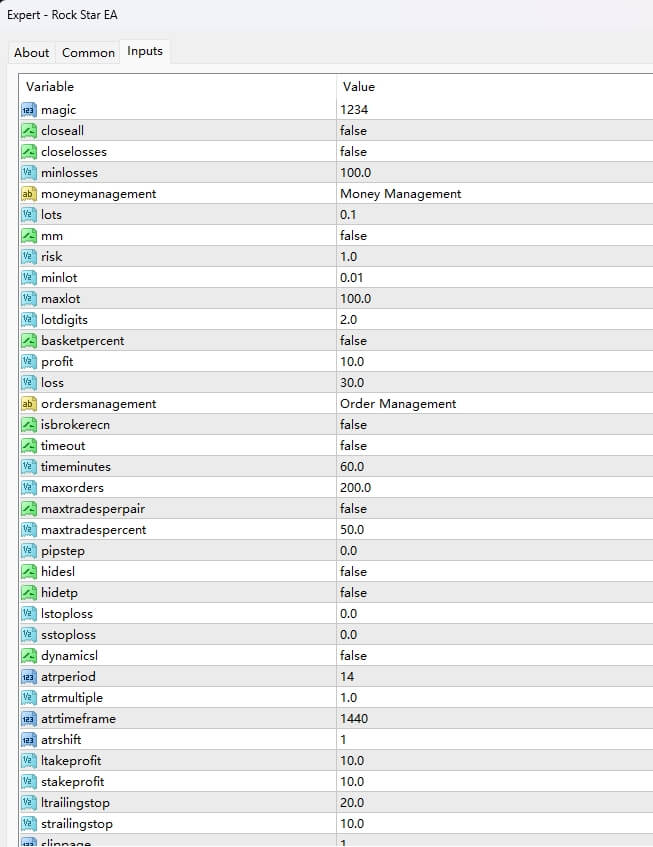
Task: Select the stakeprofit variable name
Action: tap(73, 783)
